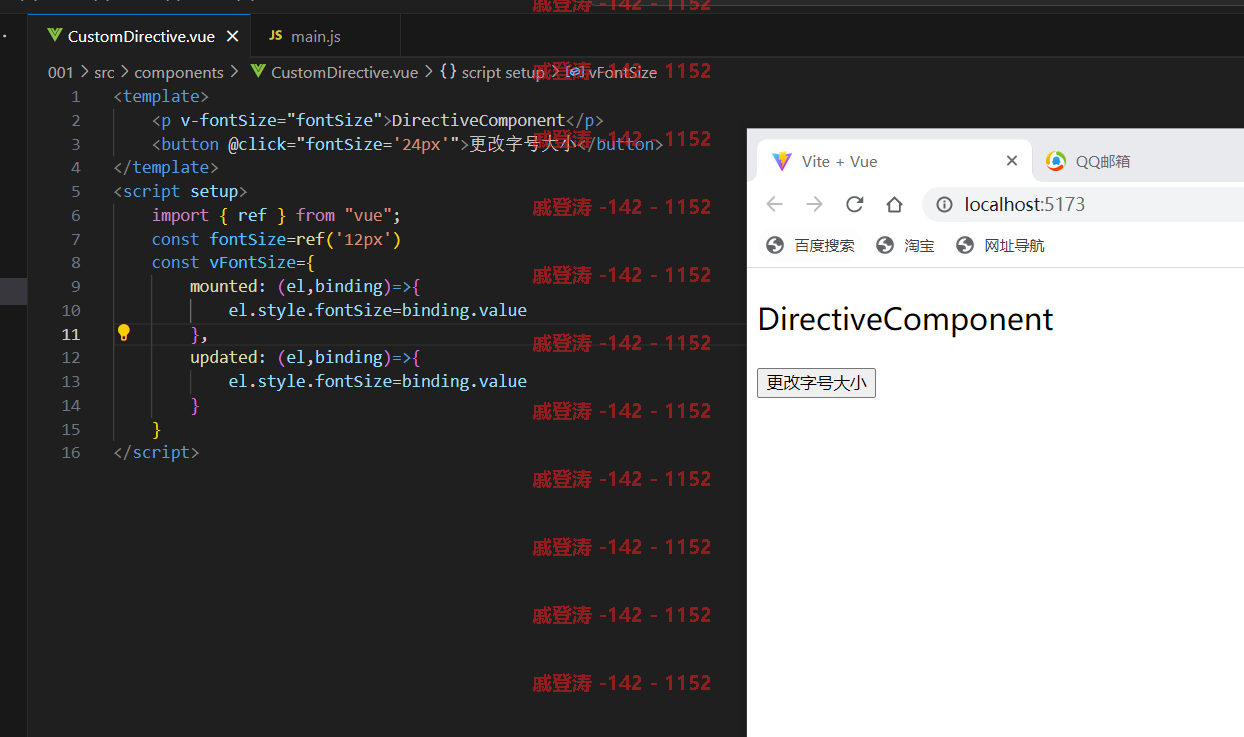
Task: Click the QQ邮箱 tab favicon
Action: (x=1056, y=161)
